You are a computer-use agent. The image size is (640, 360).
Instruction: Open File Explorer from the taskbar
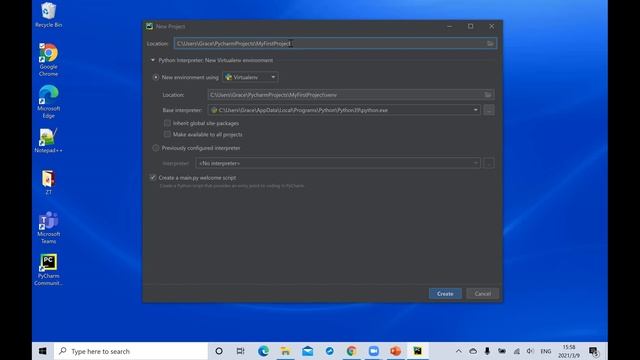[285, 351]
